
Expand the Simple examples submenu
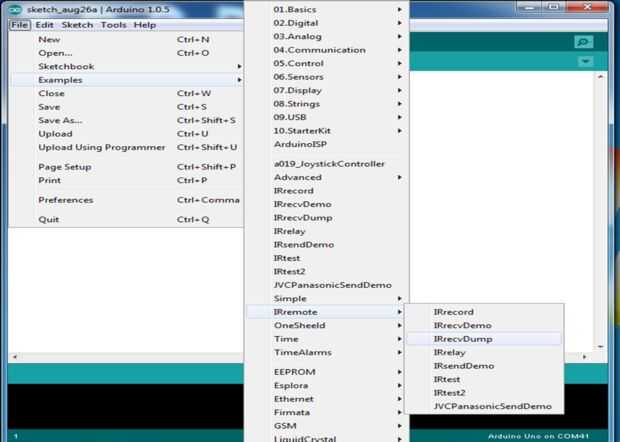click(327, 298)
